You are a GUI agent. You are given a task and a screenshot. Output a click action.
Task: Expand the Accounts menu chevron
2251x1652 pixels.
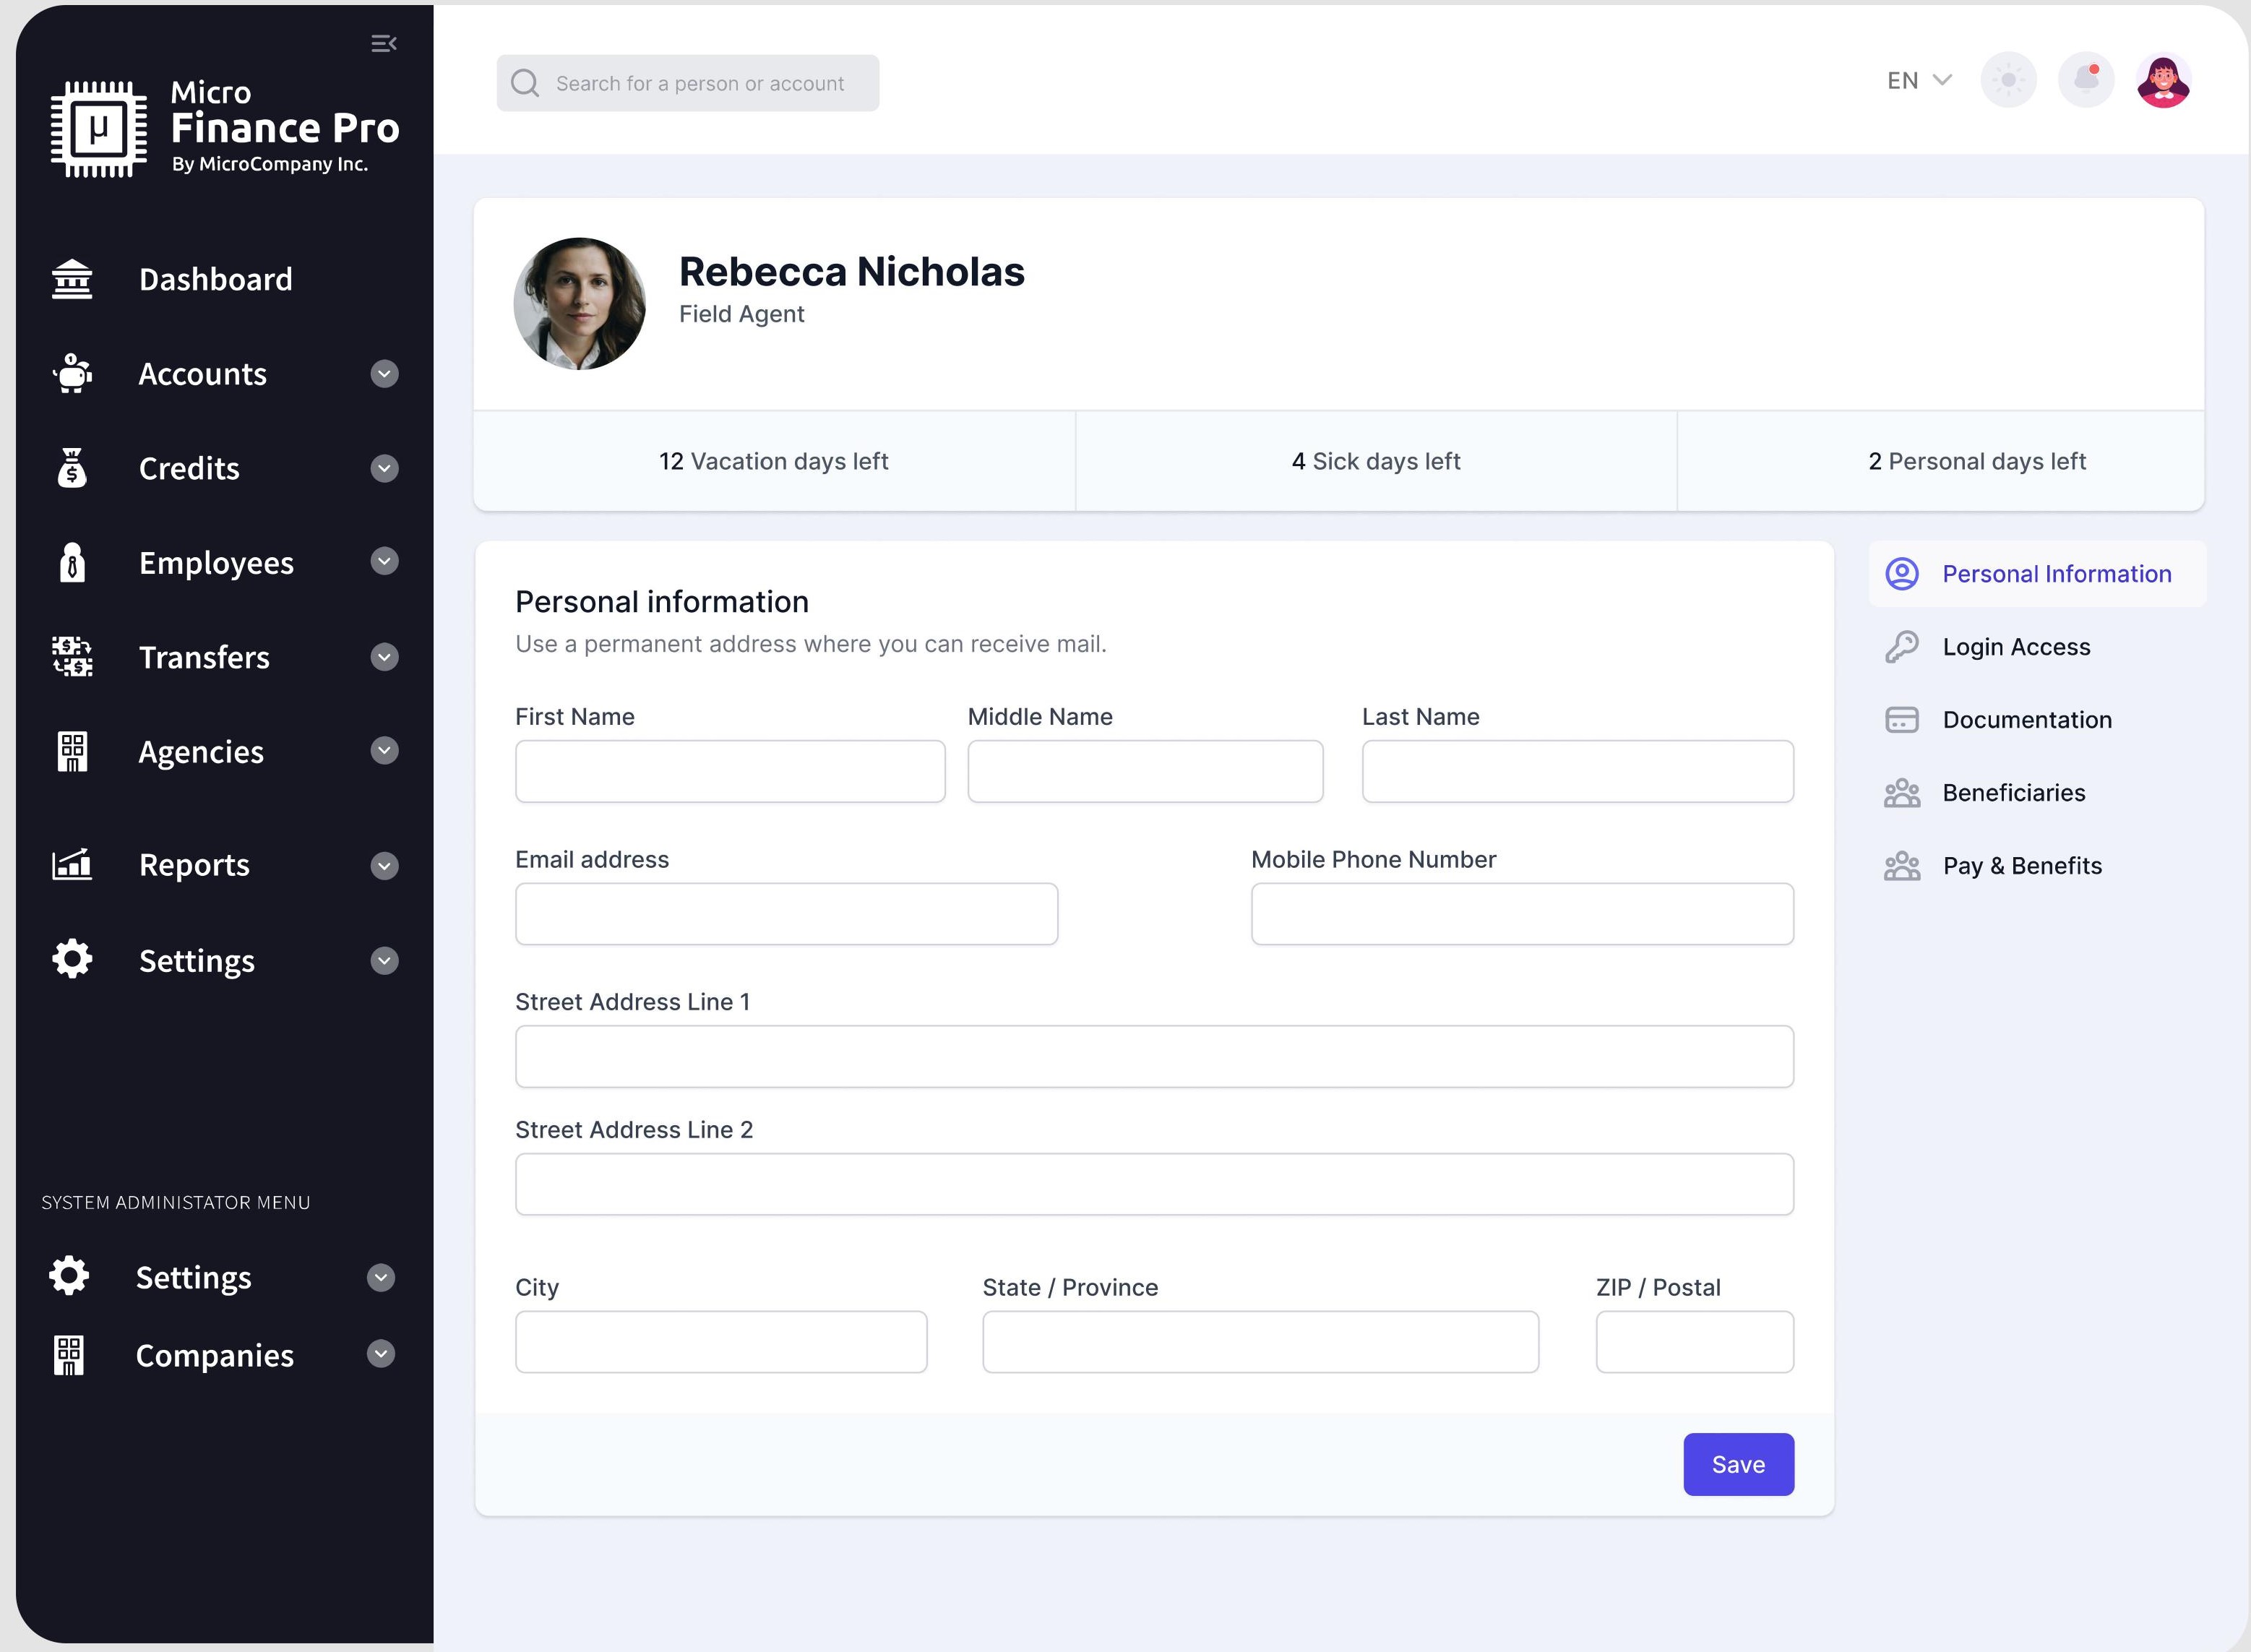384,374
